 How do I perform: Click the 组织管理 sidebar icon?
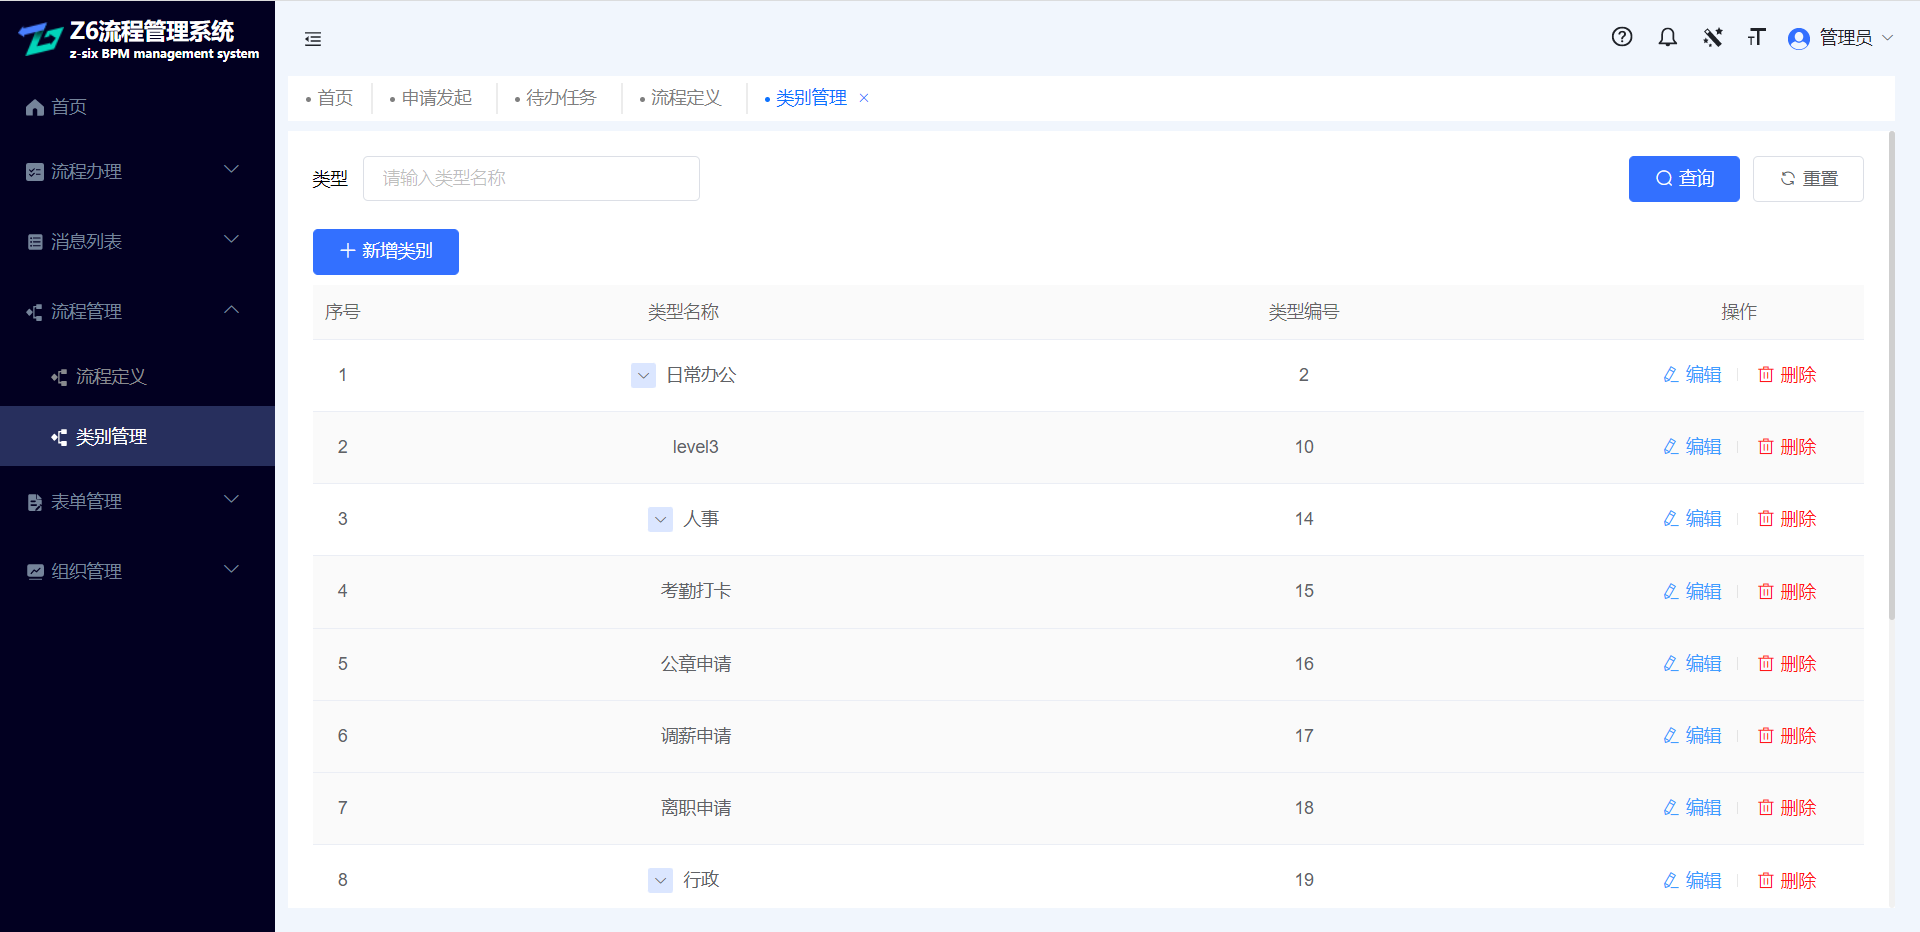pyautogui.click(x=35, y=572)
